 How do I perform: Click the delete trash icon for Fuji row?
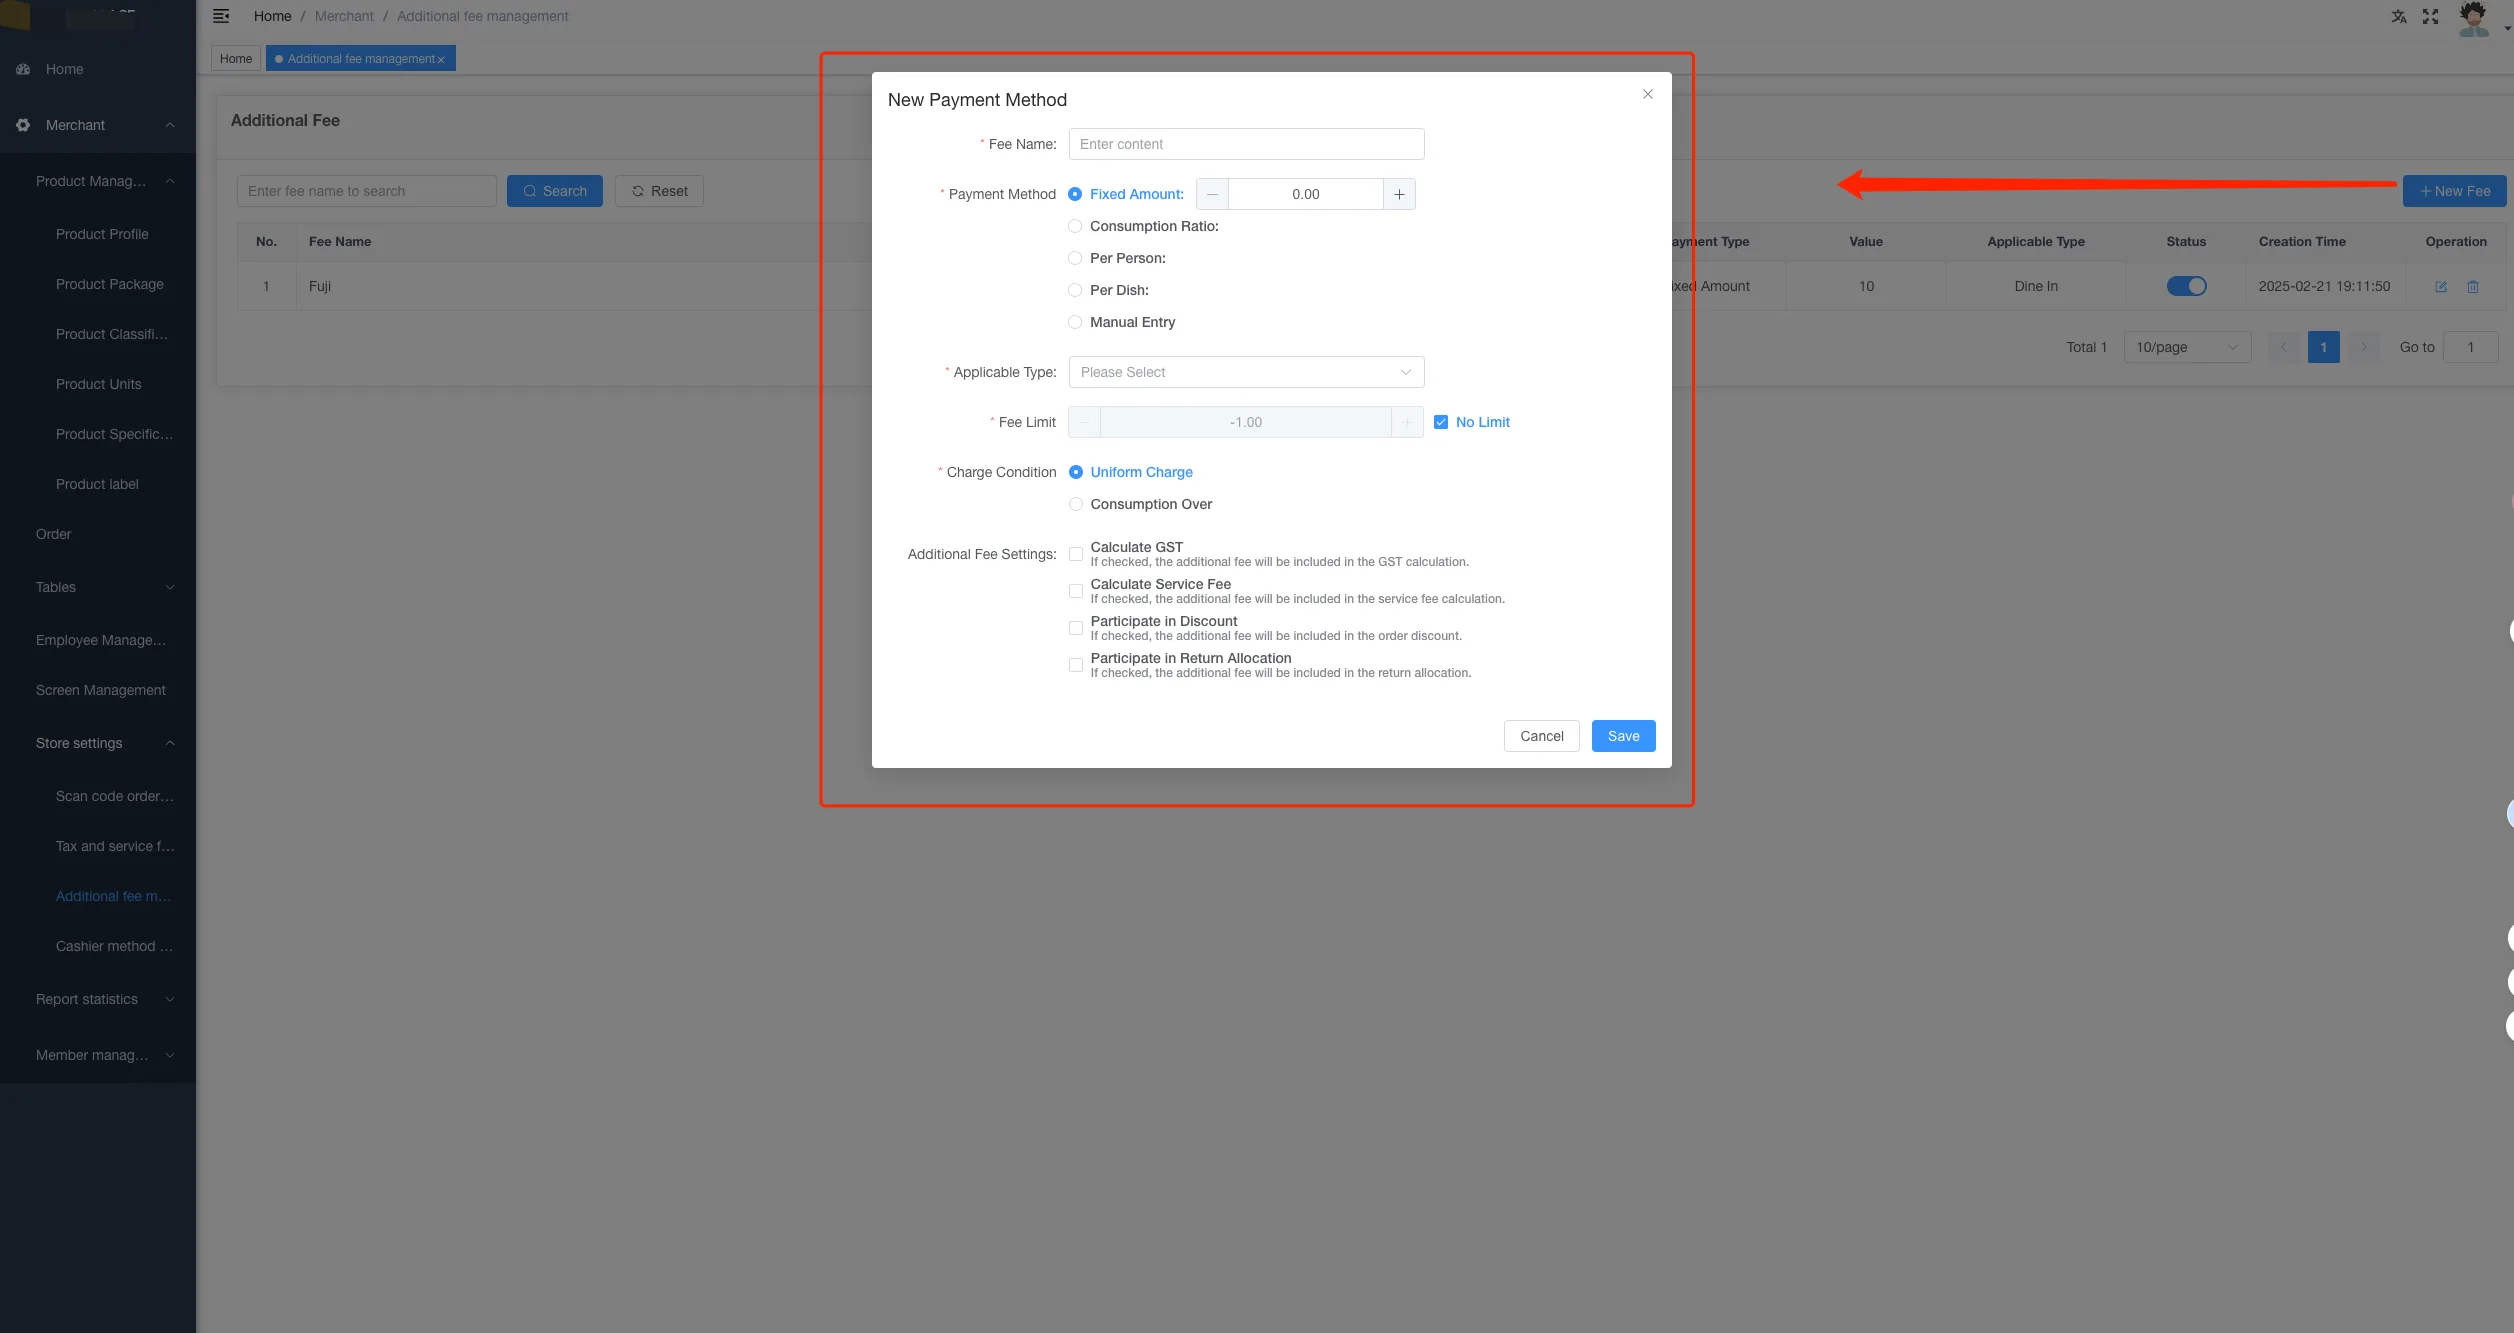(2472, 286)
